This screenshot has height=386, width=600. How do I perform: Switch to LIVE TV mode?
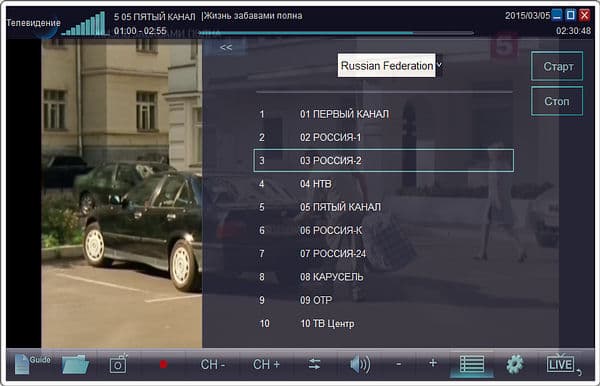coord(561,364)
